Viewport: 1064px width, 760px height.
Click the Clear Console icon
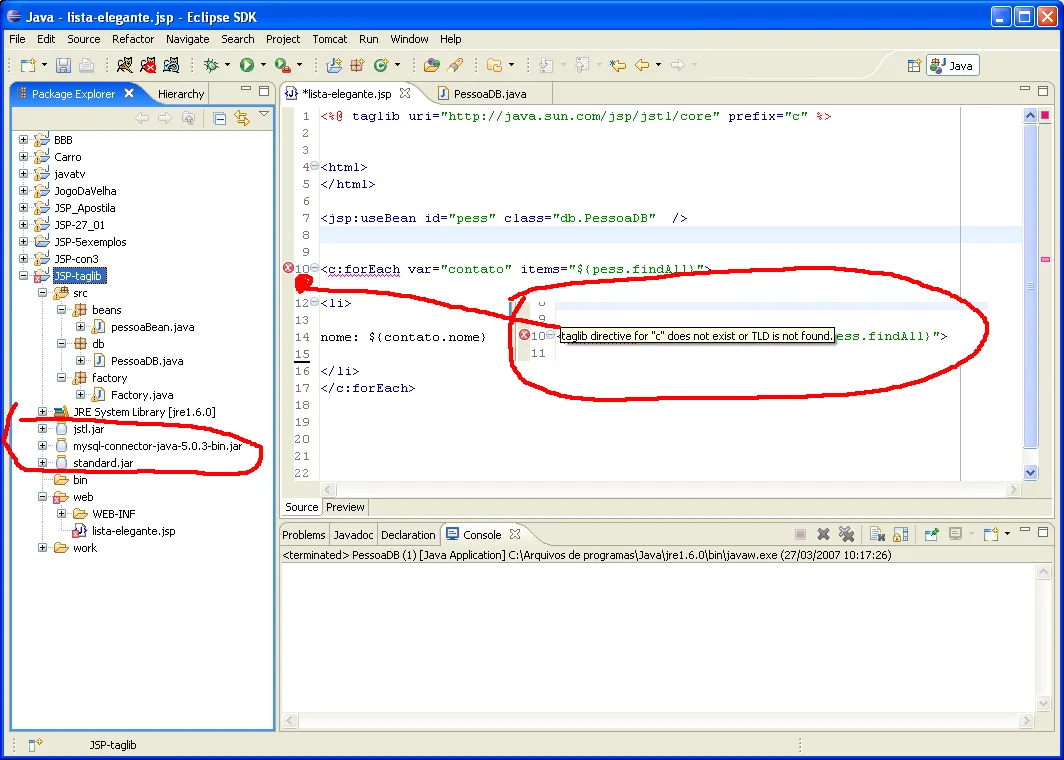875,535
